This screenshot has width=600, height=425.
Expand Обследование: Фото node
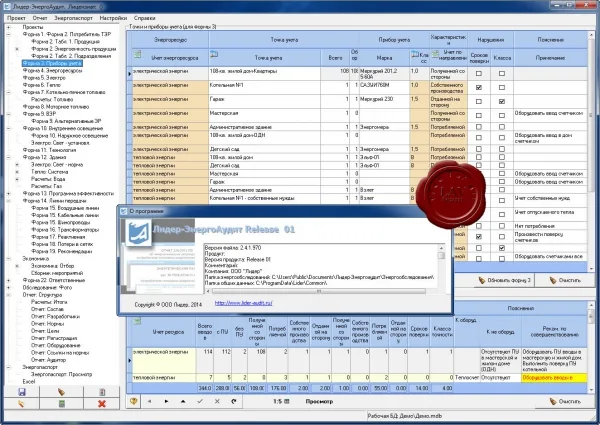(x=8, y=288)
